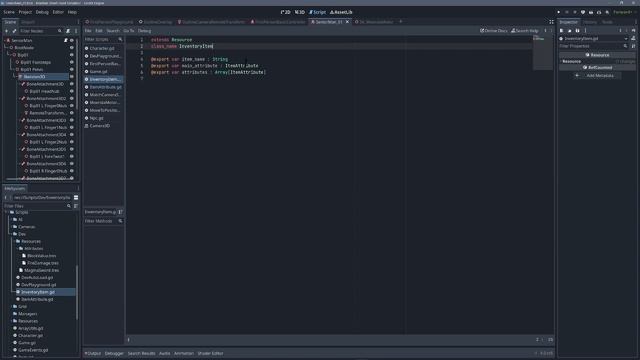Toggle visibility of RootNode
Image resolution: width=640 pixels, height=360 pixels.
click(72, 48)
